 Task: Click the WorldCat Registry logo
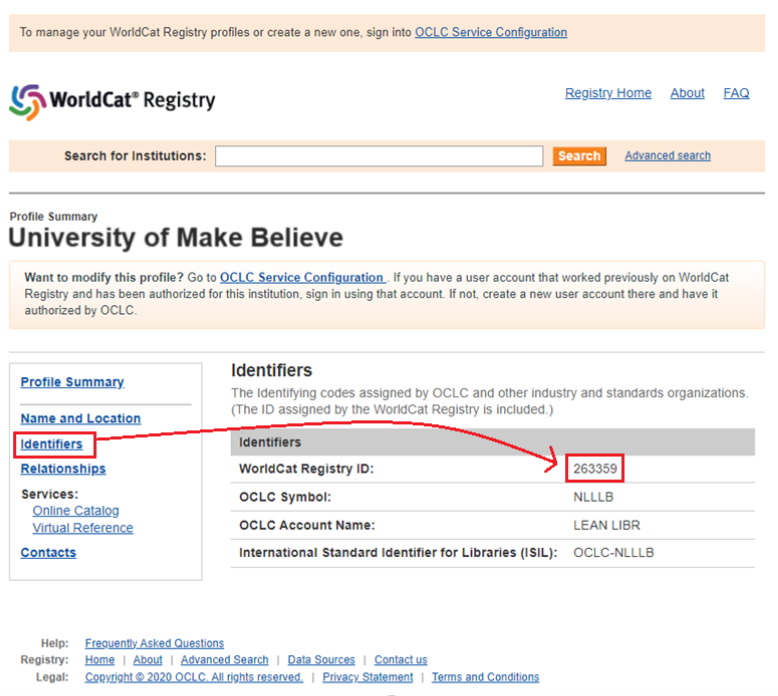click(112, 101)
